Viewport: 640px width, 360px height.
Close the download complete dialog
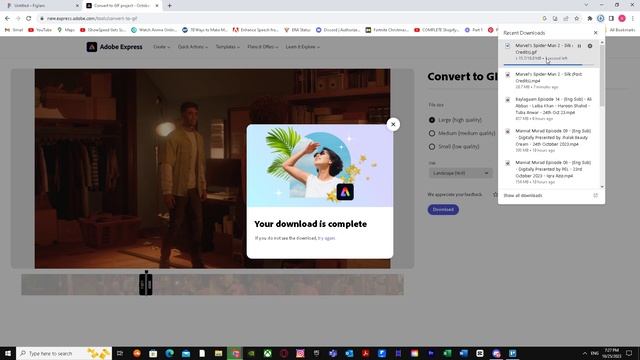393,124
